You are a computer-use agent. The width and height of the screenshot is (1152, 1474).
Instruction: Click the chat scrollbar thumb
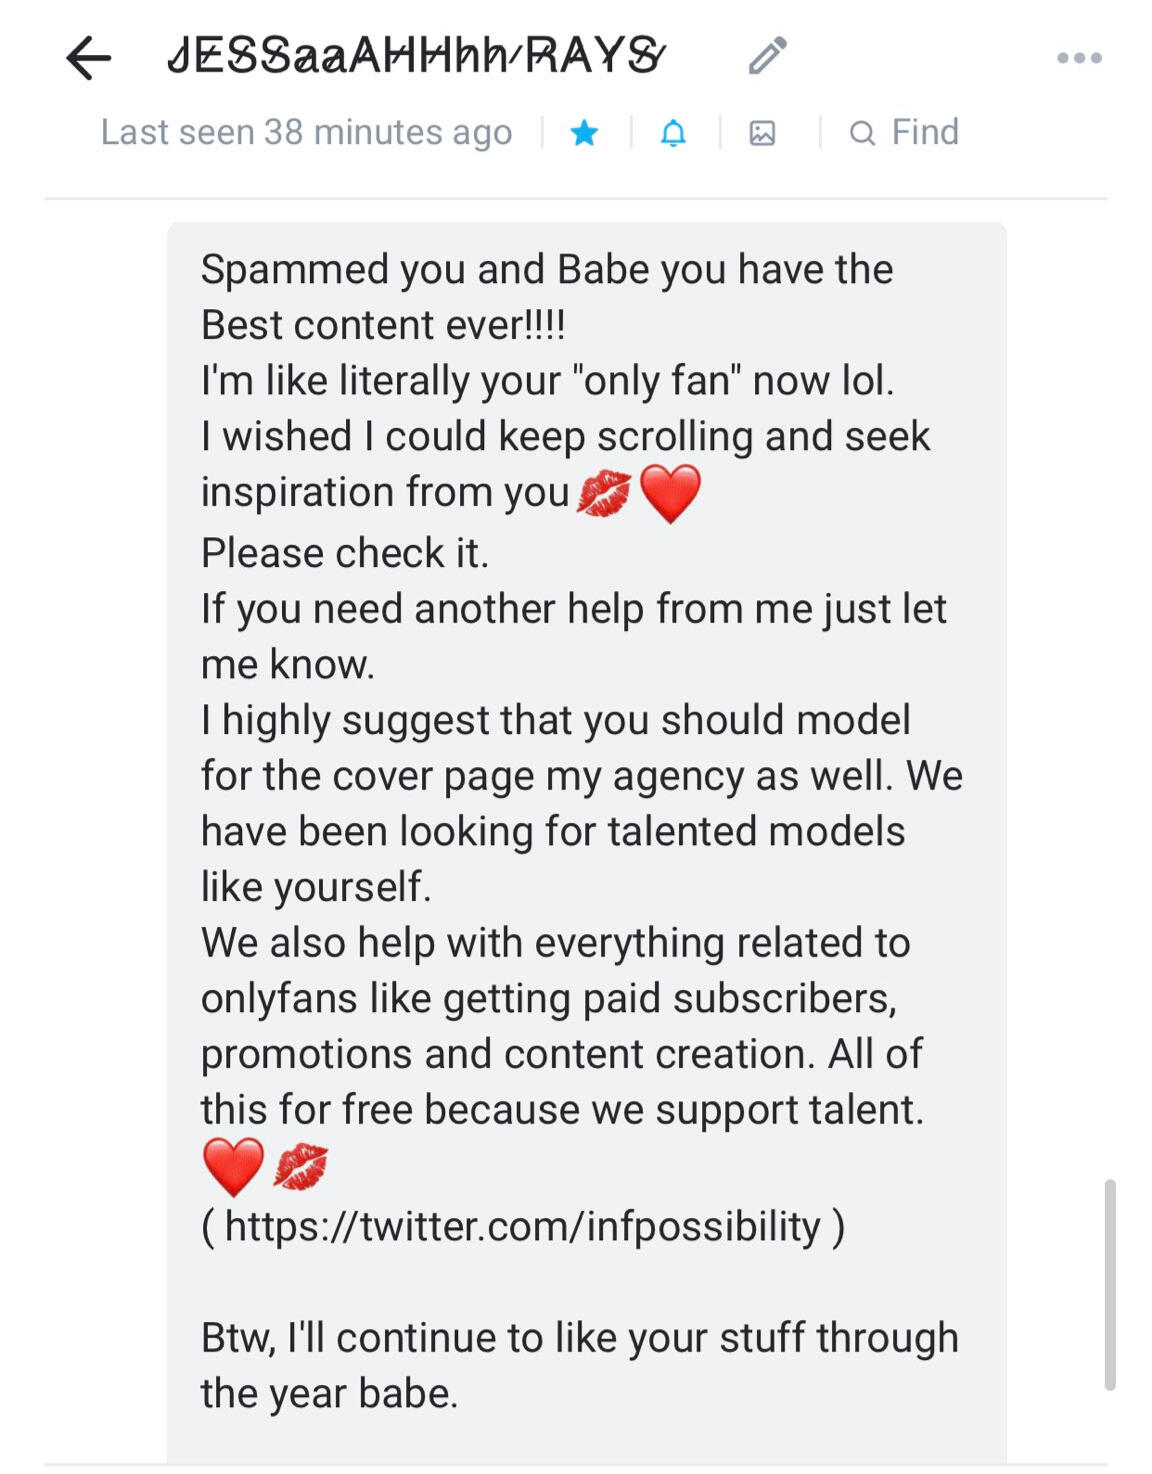pos(1109,1284)
